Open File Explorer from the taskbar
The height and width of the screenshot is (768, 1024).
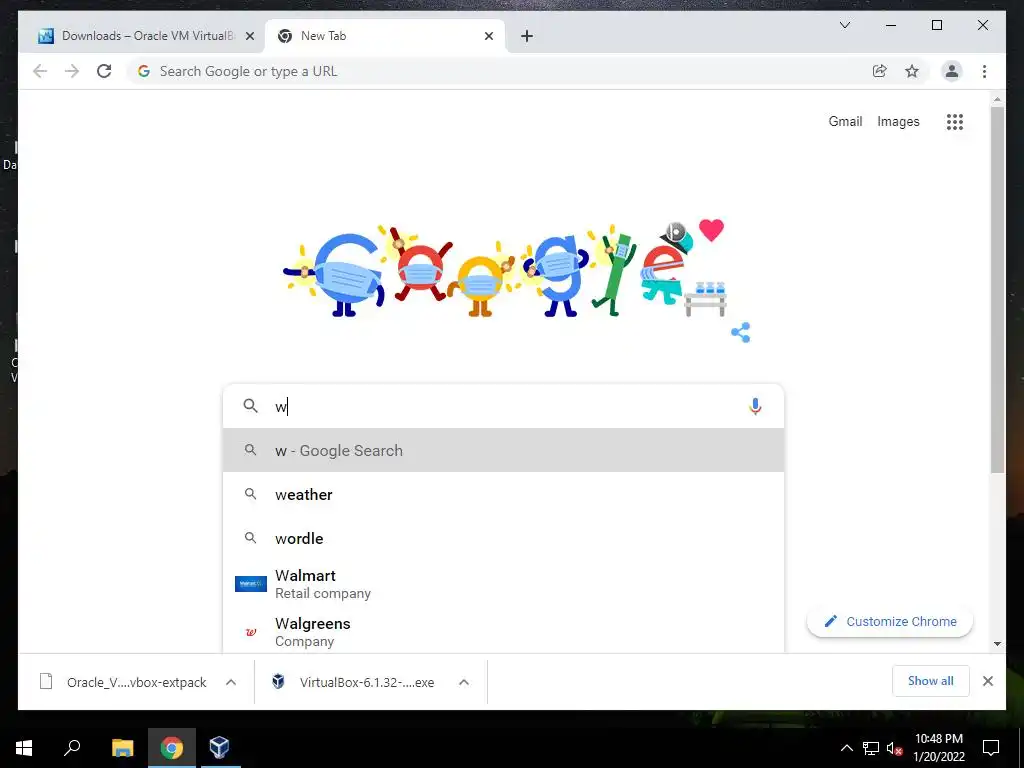pos(122,748)
